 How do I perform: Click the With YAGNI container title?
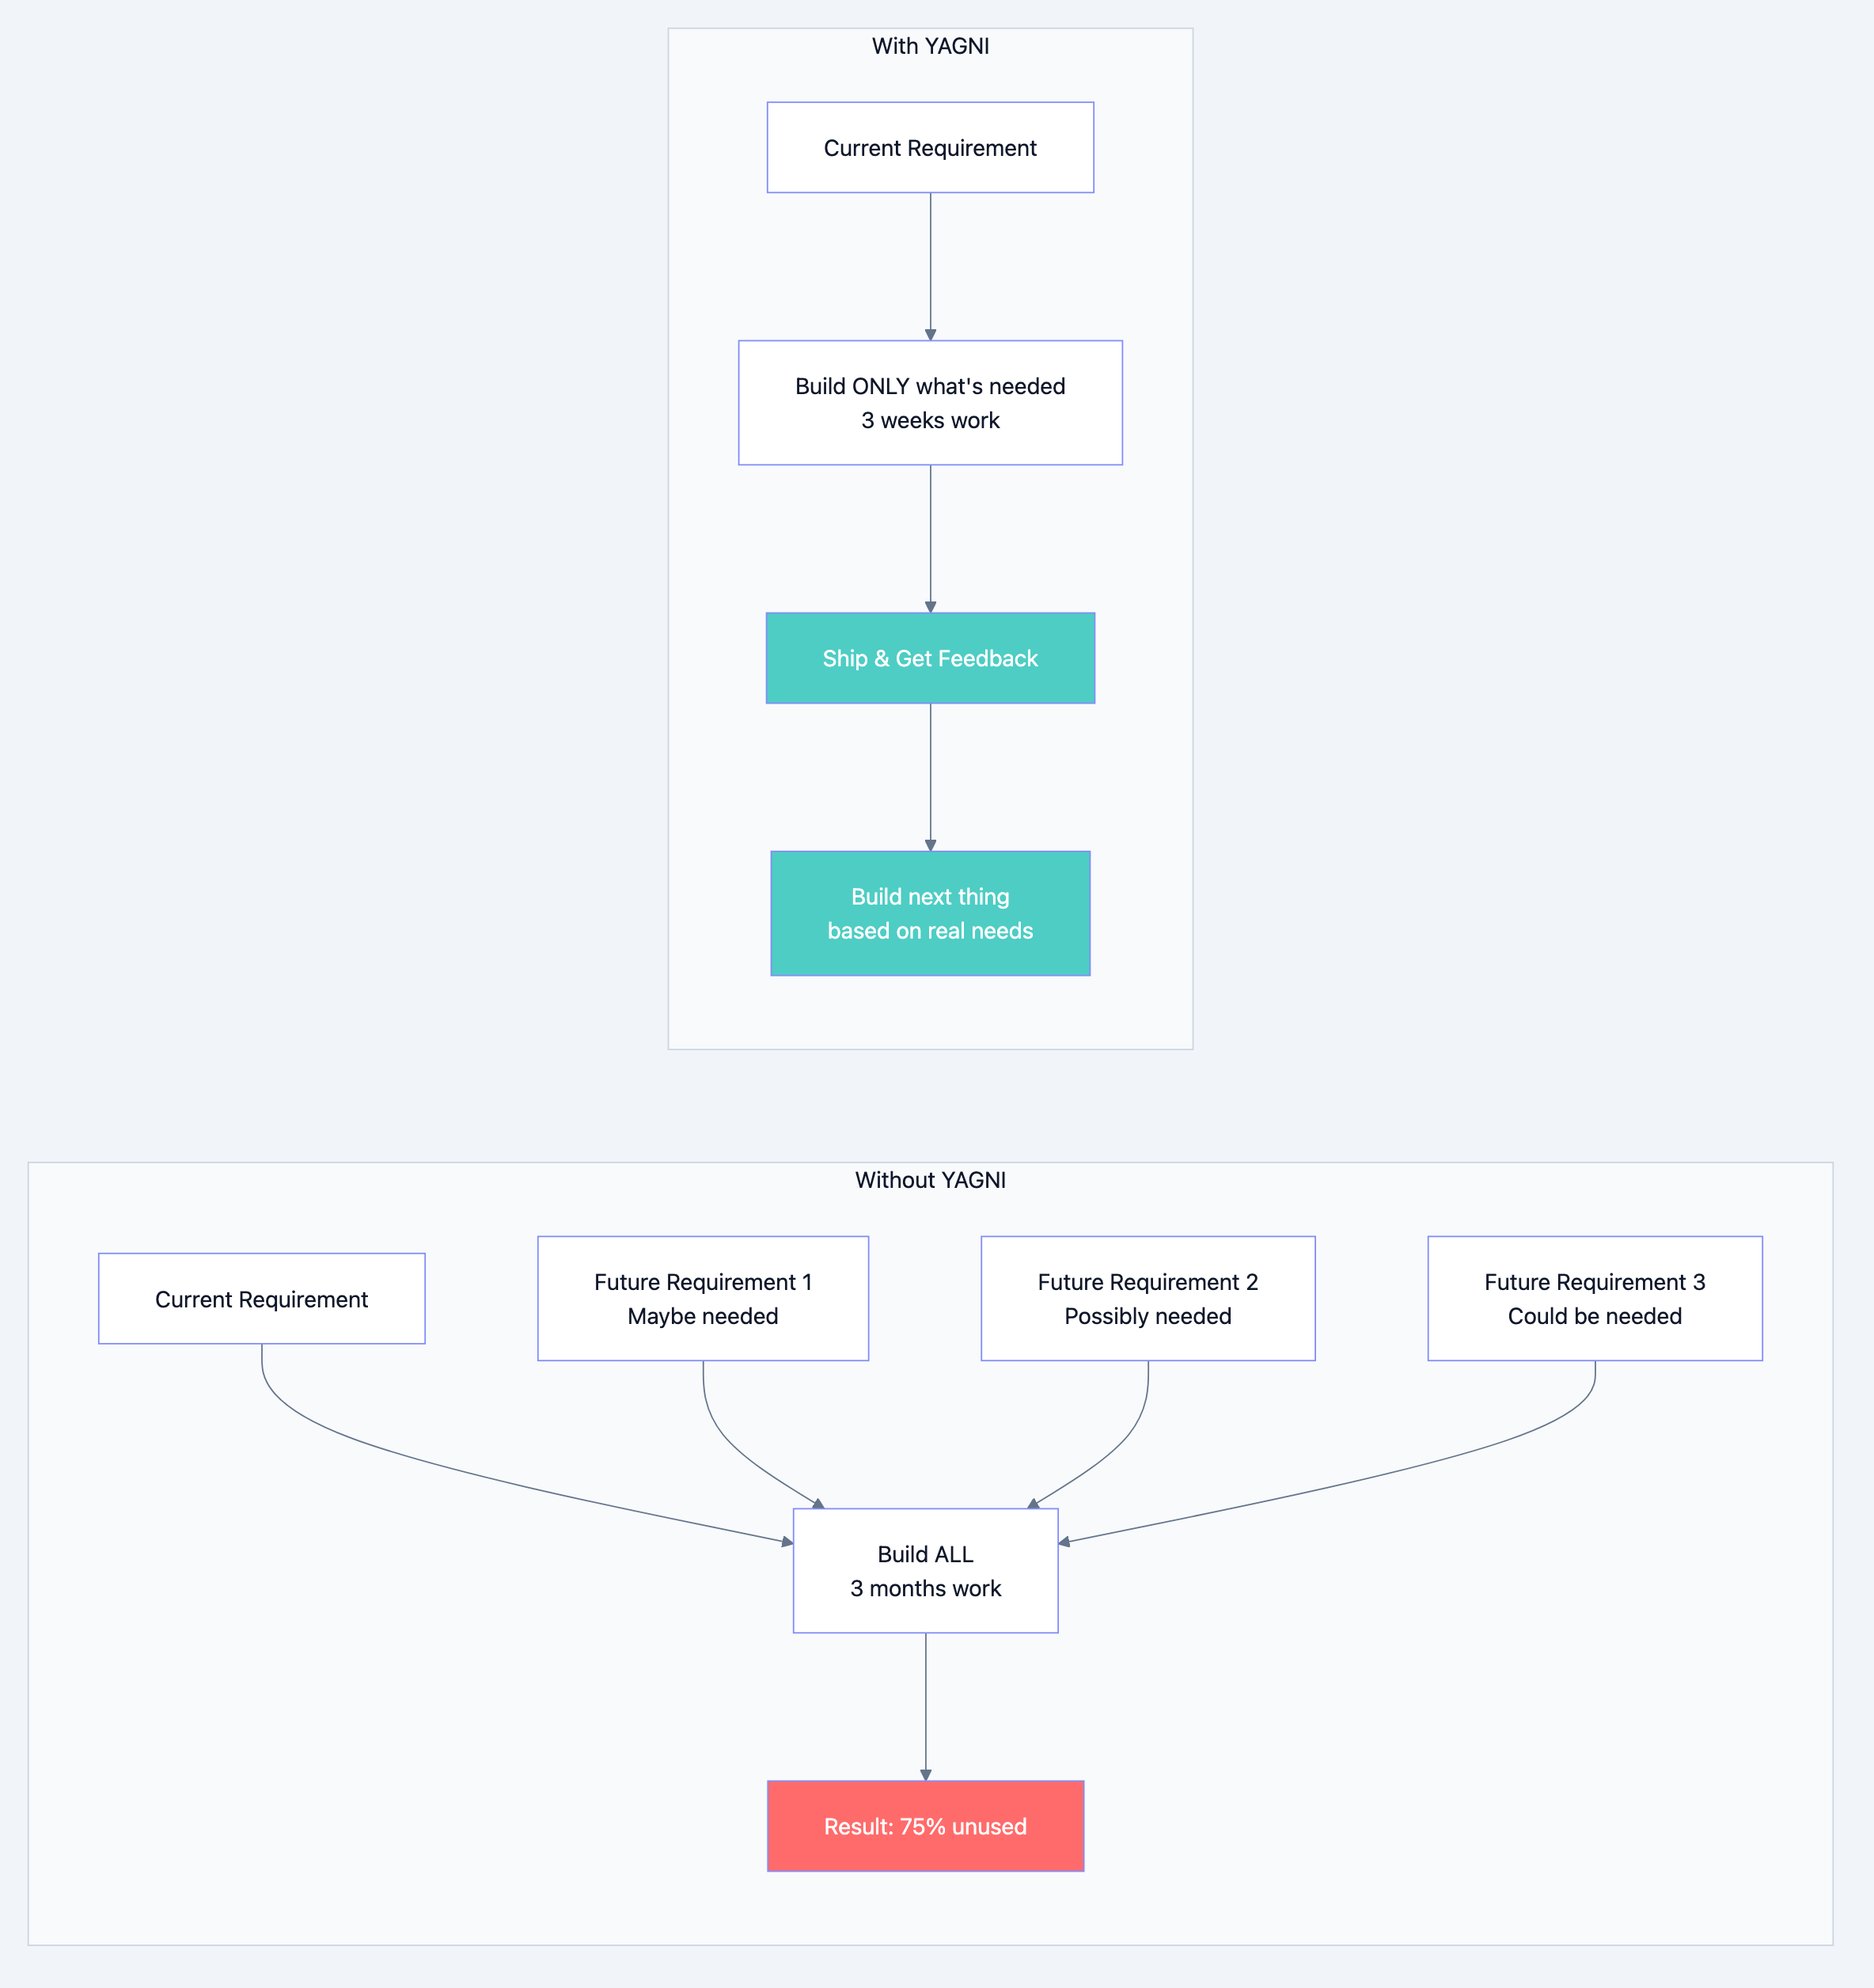(x=929, y=46)
